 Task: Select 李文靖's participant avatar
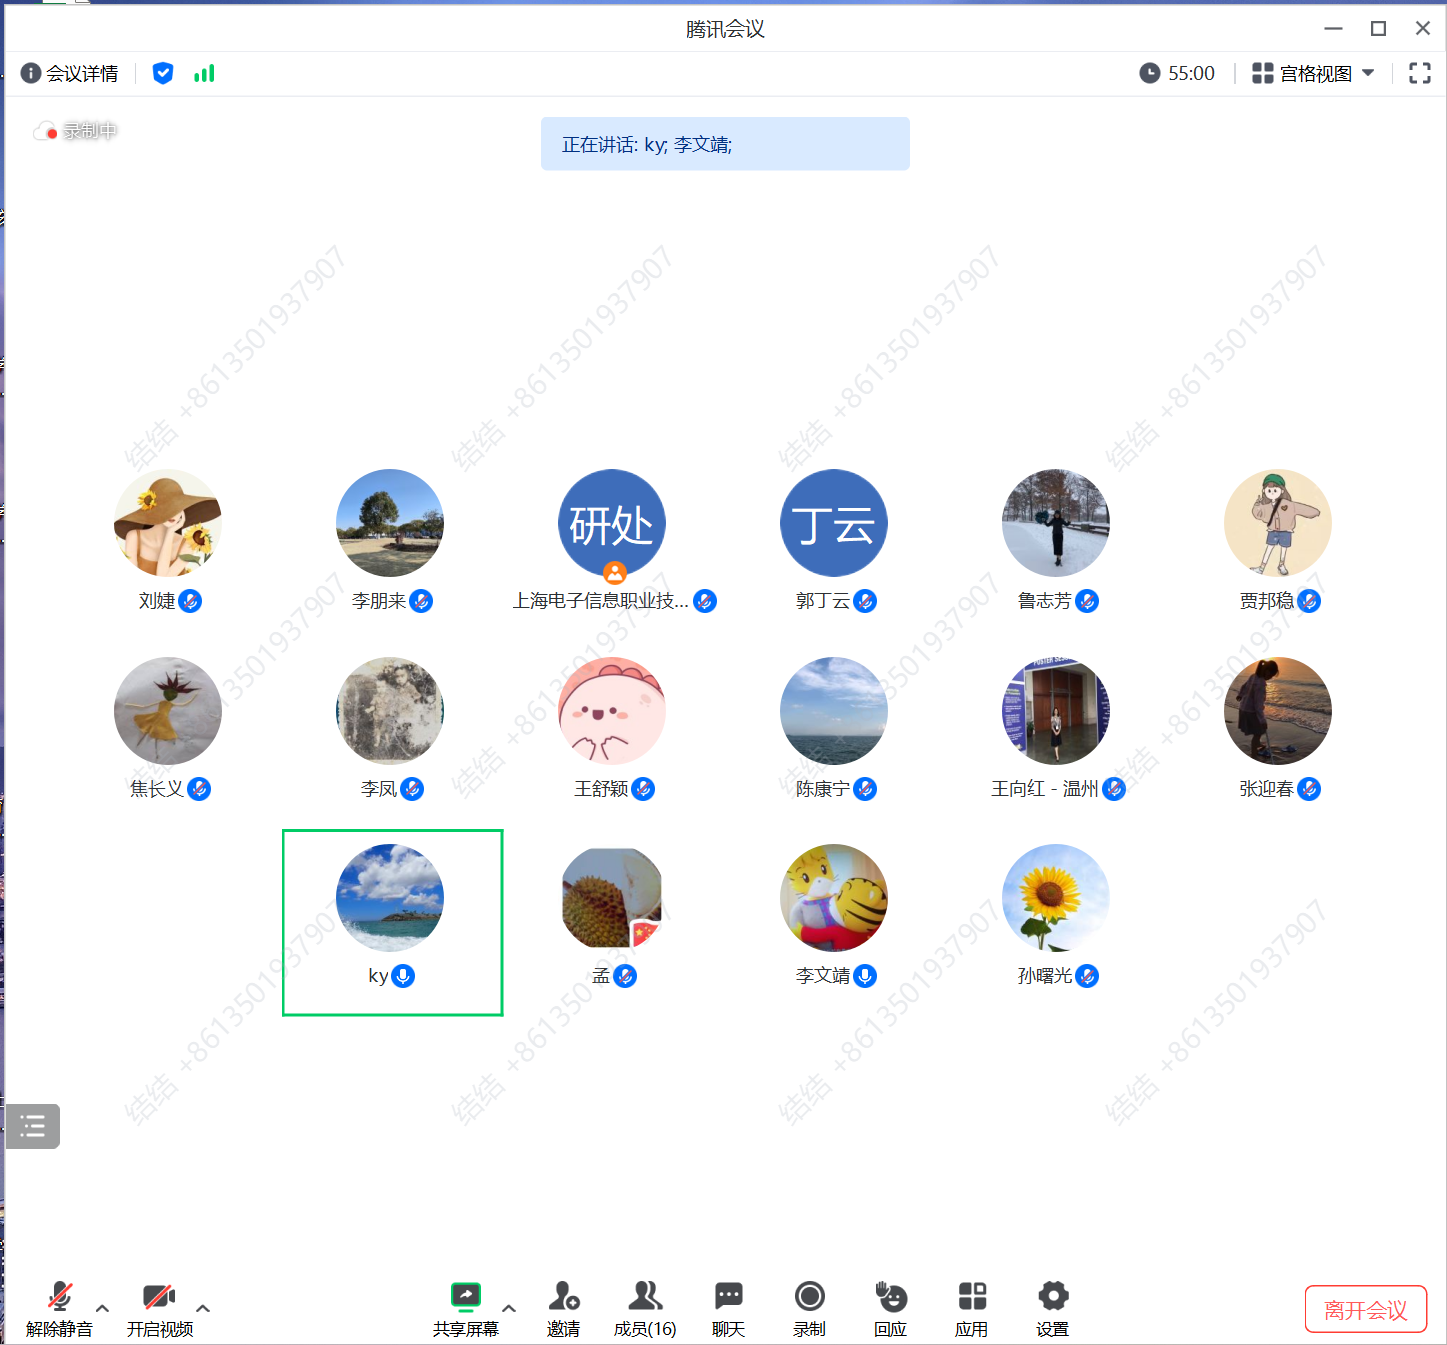834,898
